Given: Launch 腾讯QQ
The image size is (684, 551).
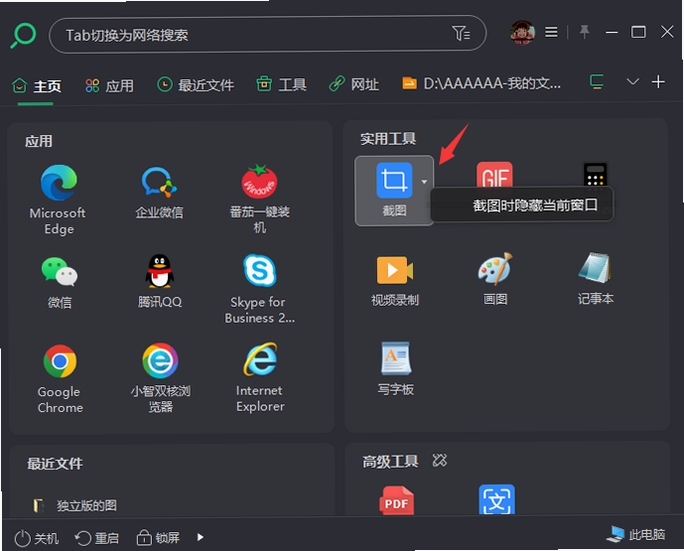Looking at the screenshot, I should (x=159, y=281).
